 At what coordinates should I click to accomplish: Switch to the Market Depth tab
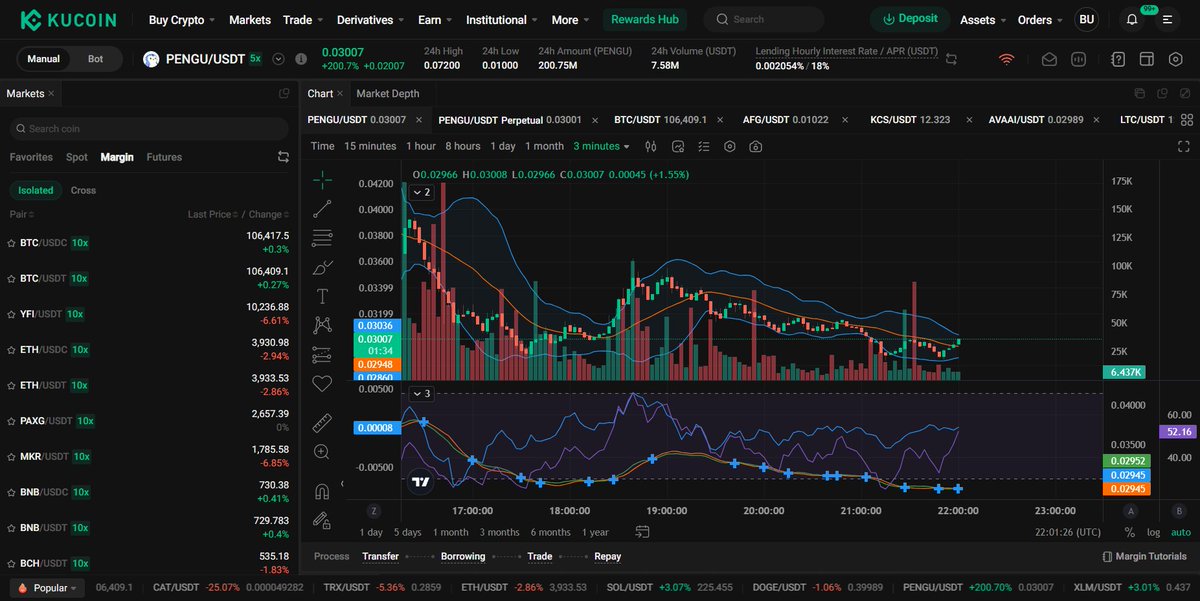389,93
